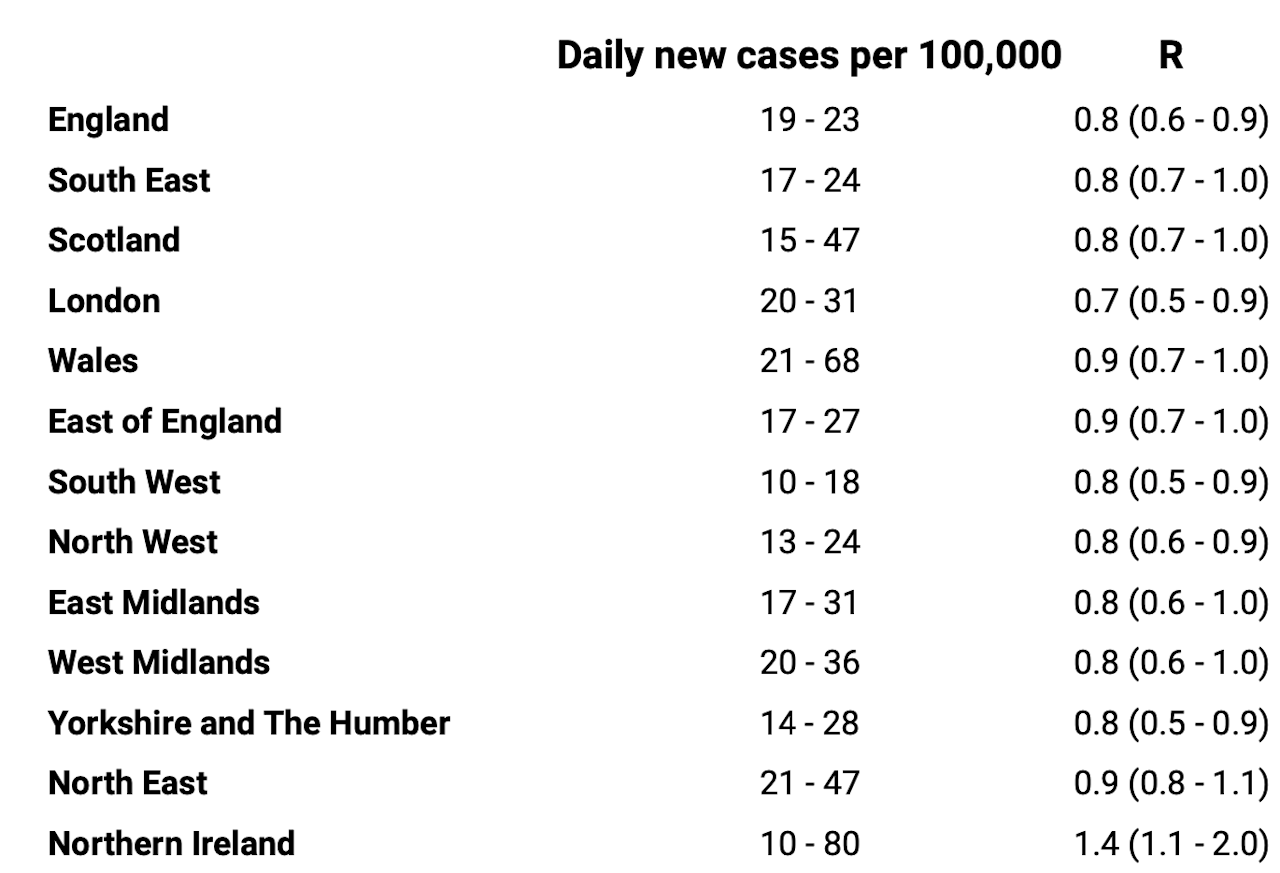
Task: Select the Yorkshire and The Humber label
Action: [x=249, y=722]
